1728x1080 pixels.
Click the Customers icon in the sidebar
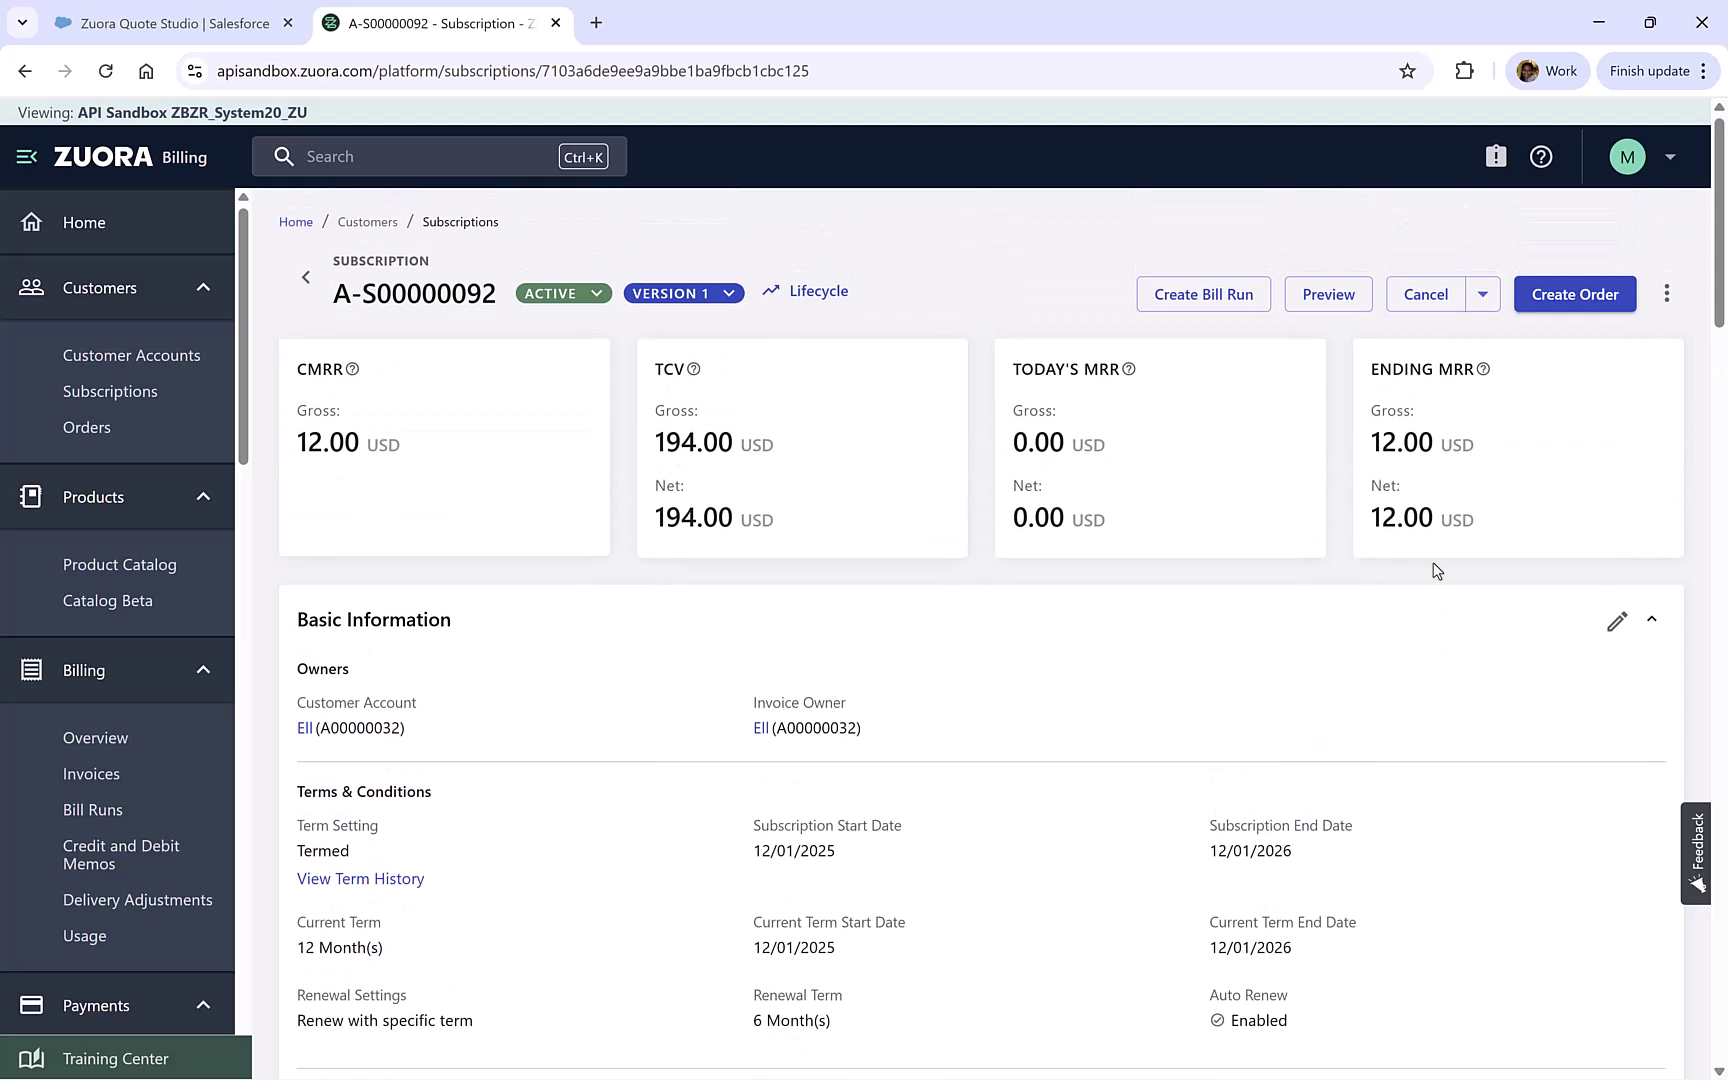coord(31,287)
